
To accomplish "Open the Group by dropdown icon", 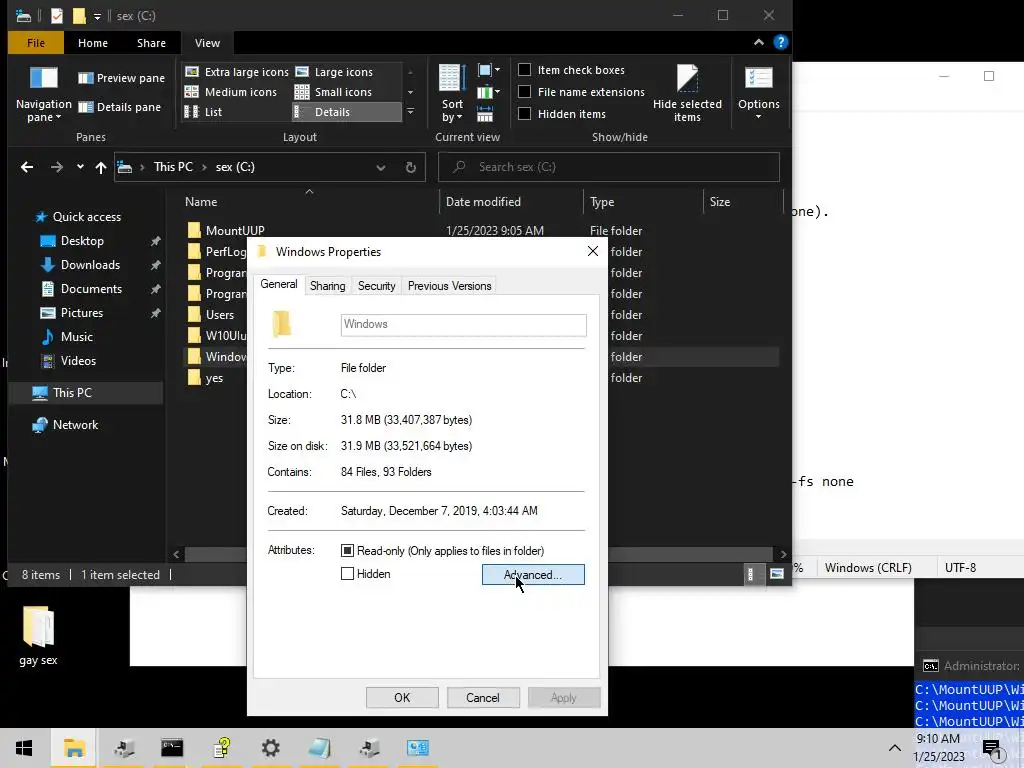I will coord(488,70).
